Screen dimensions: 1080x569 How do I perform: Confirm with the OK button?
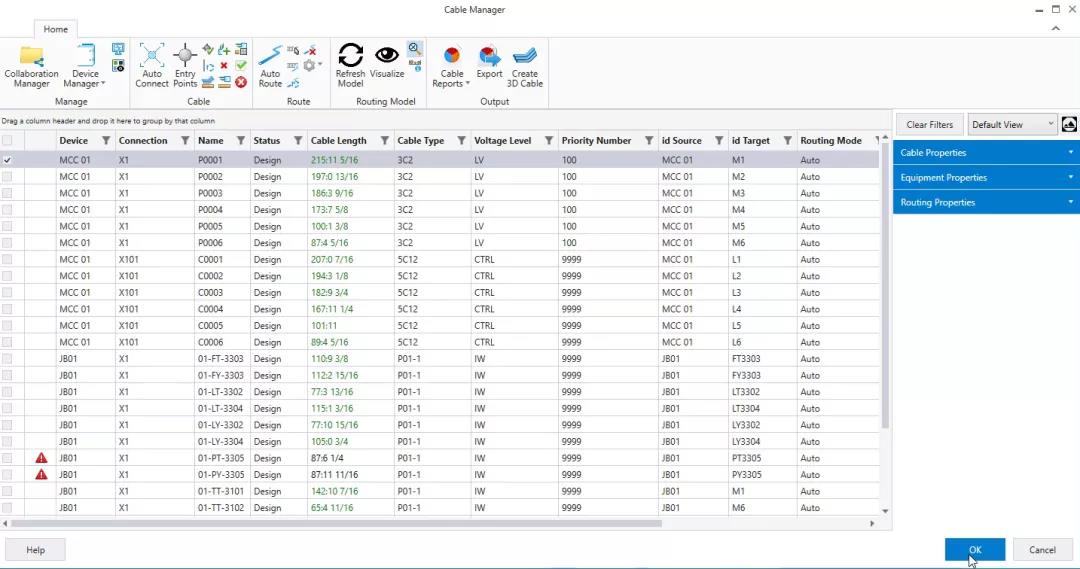coord(975,550)
